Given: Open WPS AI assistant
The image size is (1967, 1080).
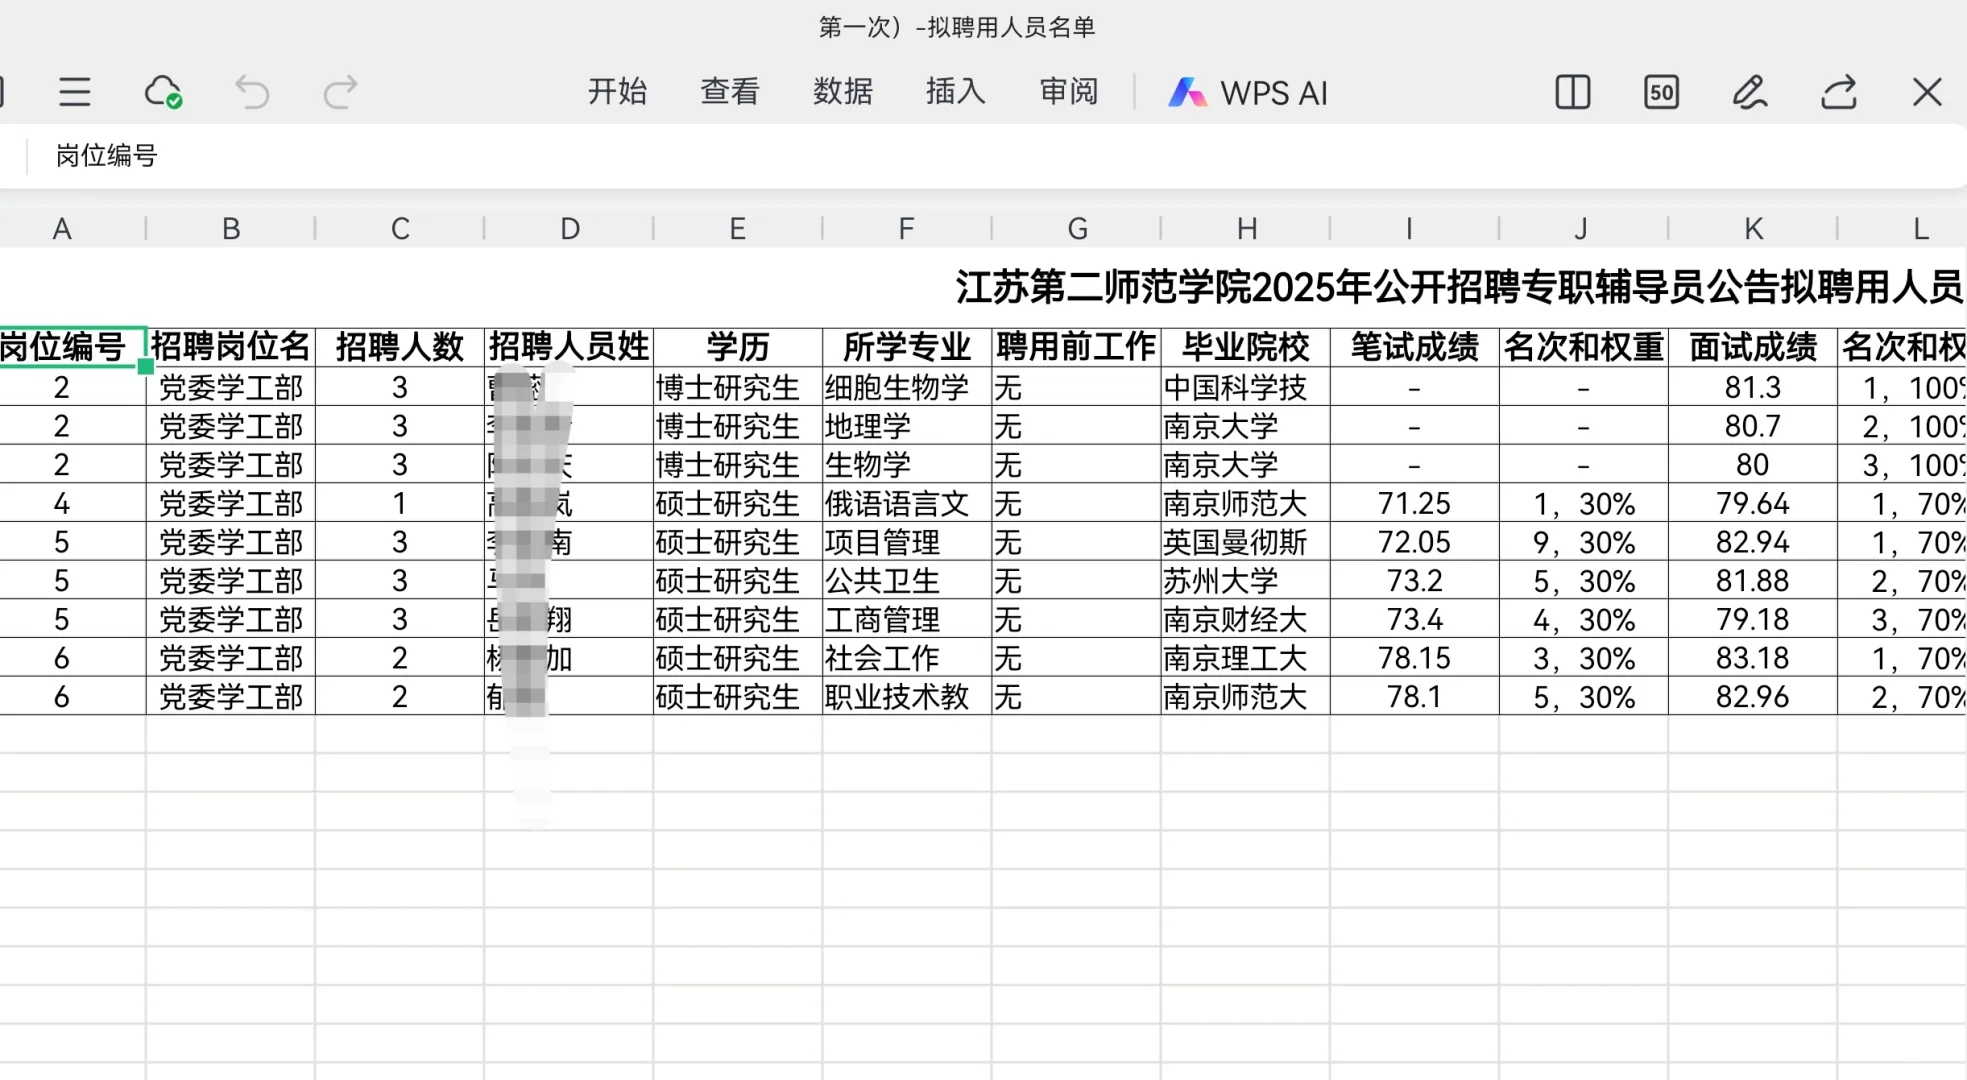Looking at the screenshot, I should (x=1248, y=93).
